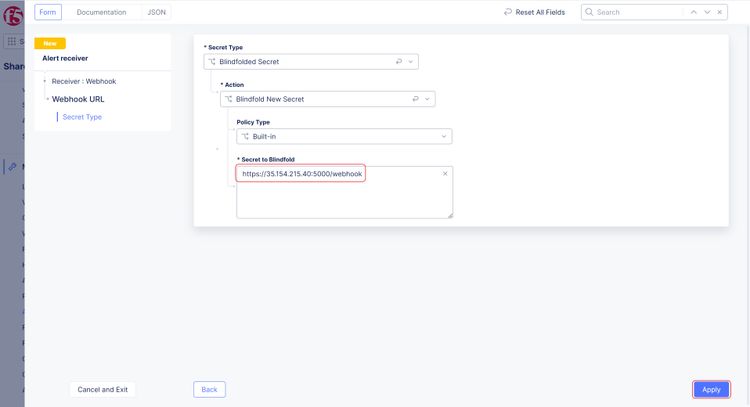Reset the Action field value
750x407 pixels.
click(x=415, y=99)
